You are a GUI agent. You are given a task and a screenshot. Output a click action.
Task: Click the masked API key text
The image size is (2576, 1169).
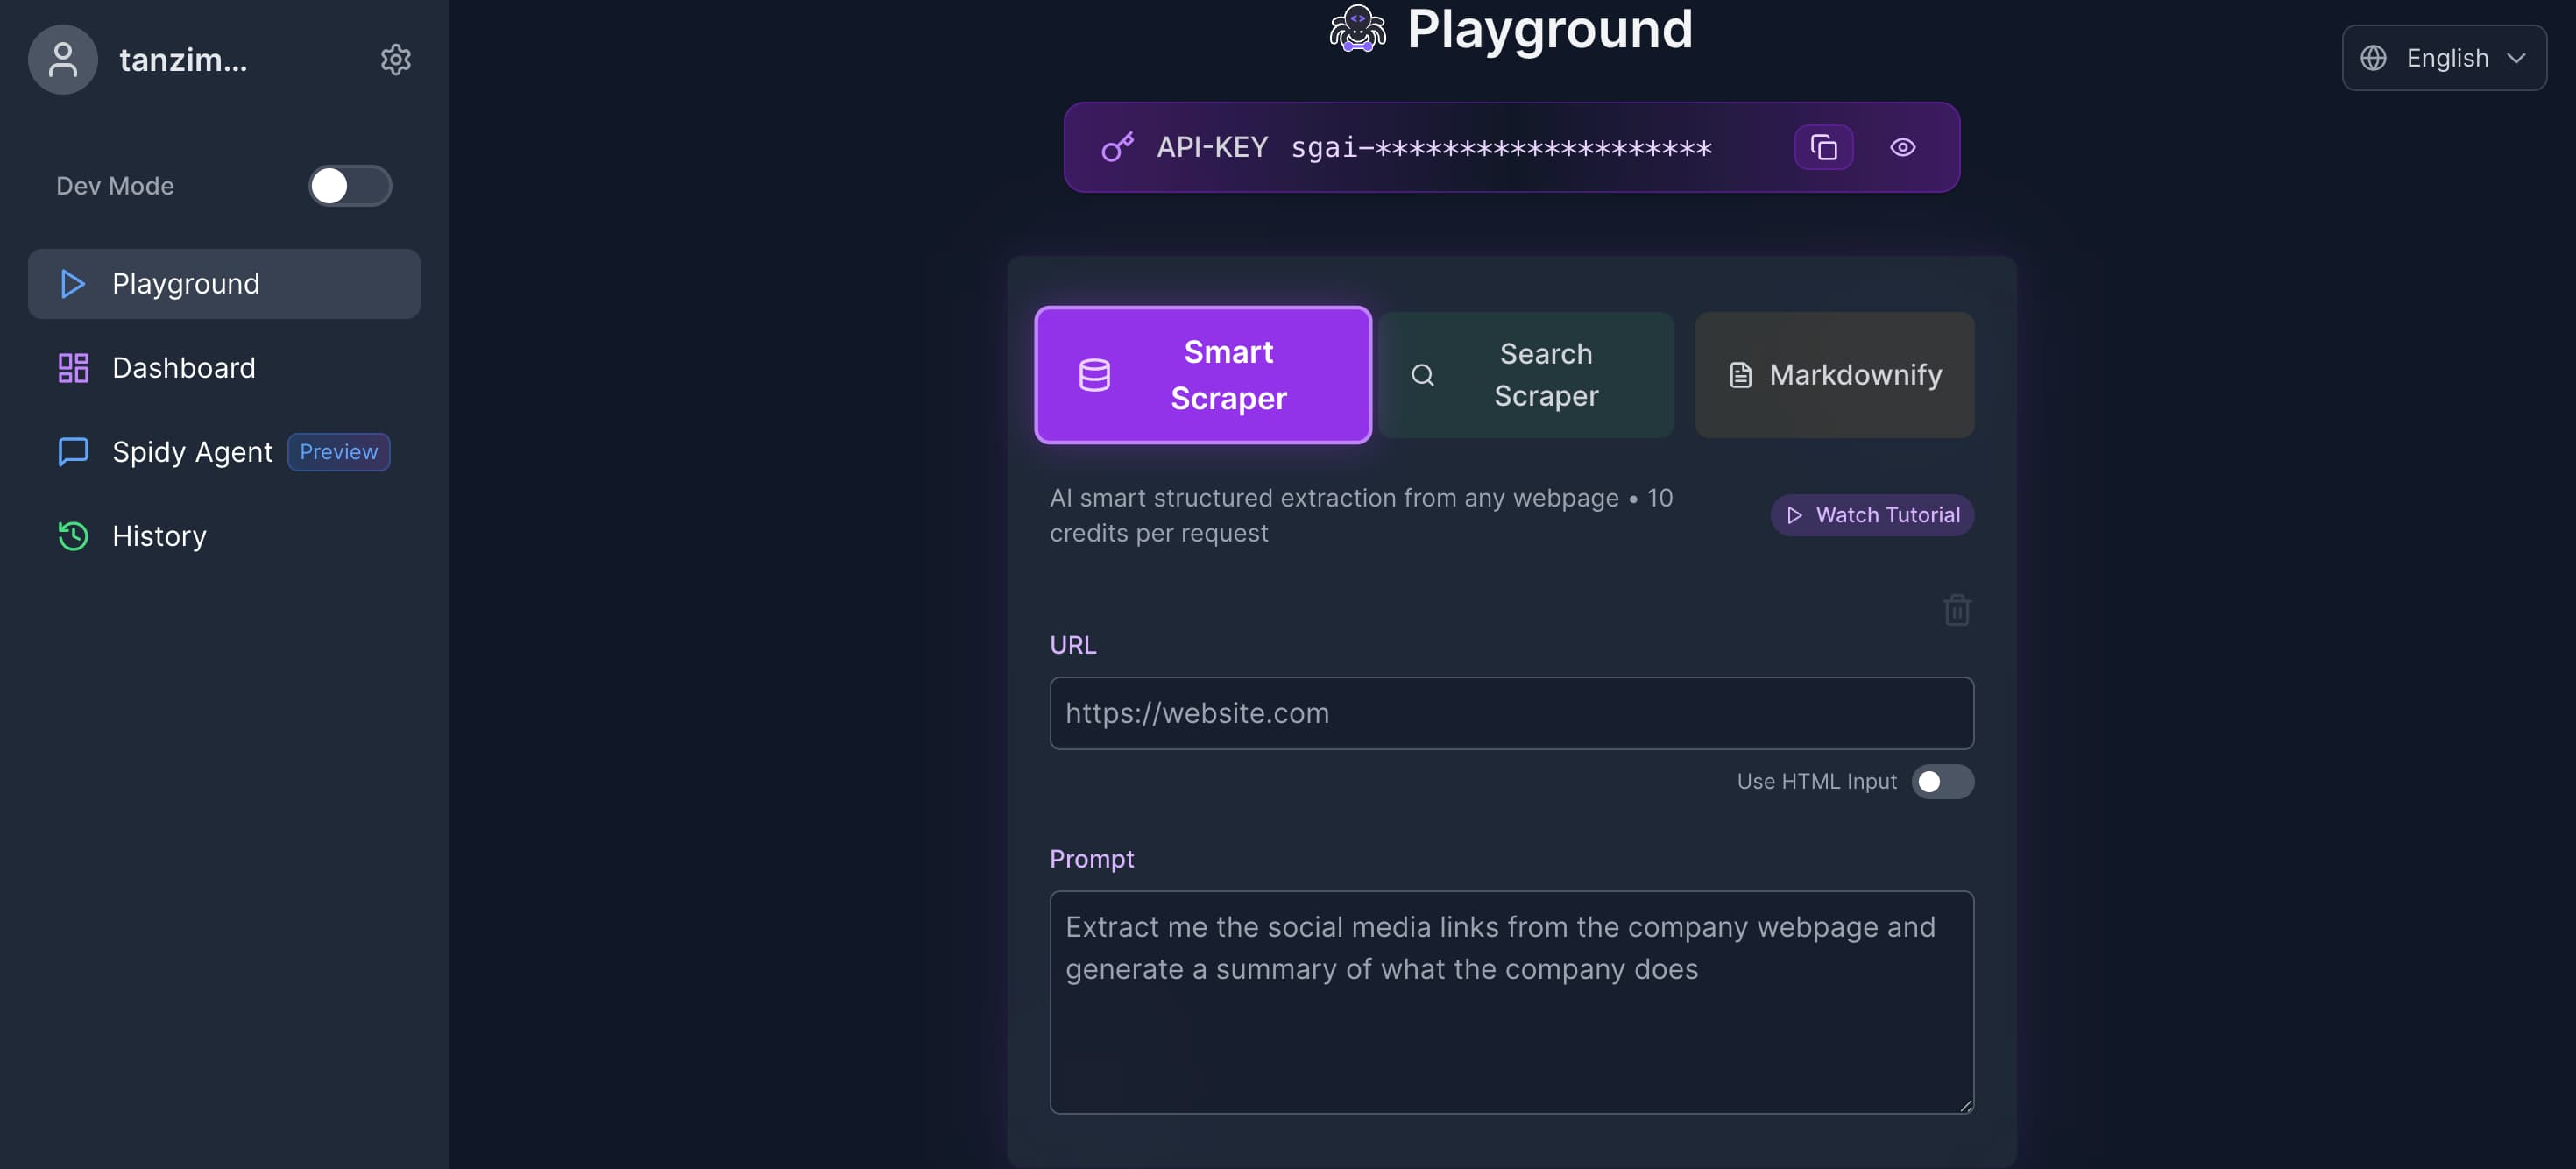1501,148
